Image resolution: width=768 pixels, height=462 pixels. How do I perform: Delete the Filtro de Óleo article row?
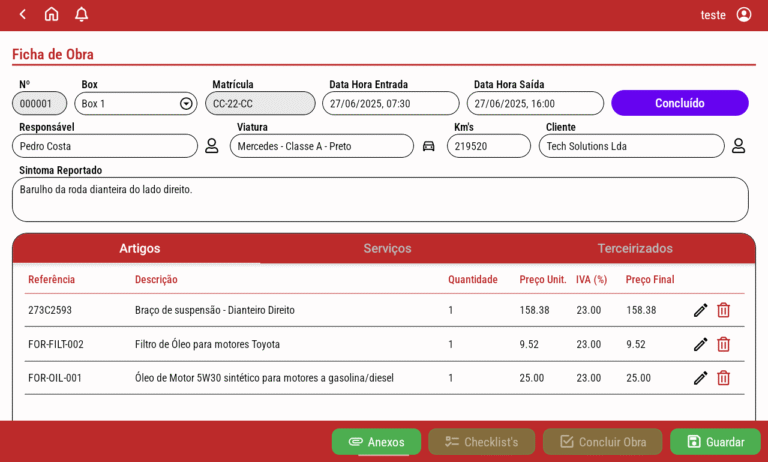(723, 344)
